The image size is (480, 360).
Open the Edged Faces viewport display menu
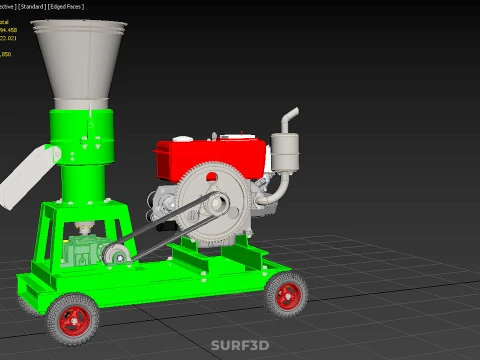click(66, 7)
